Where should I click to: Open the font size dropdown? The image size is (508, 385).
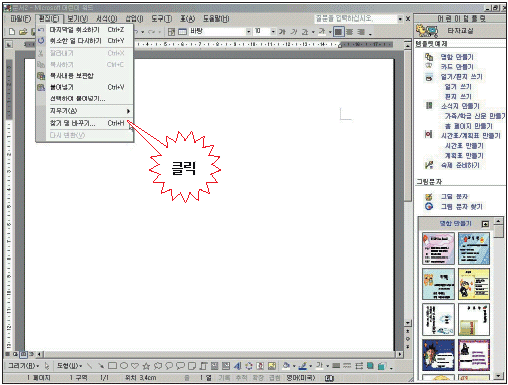pos(273,32)
